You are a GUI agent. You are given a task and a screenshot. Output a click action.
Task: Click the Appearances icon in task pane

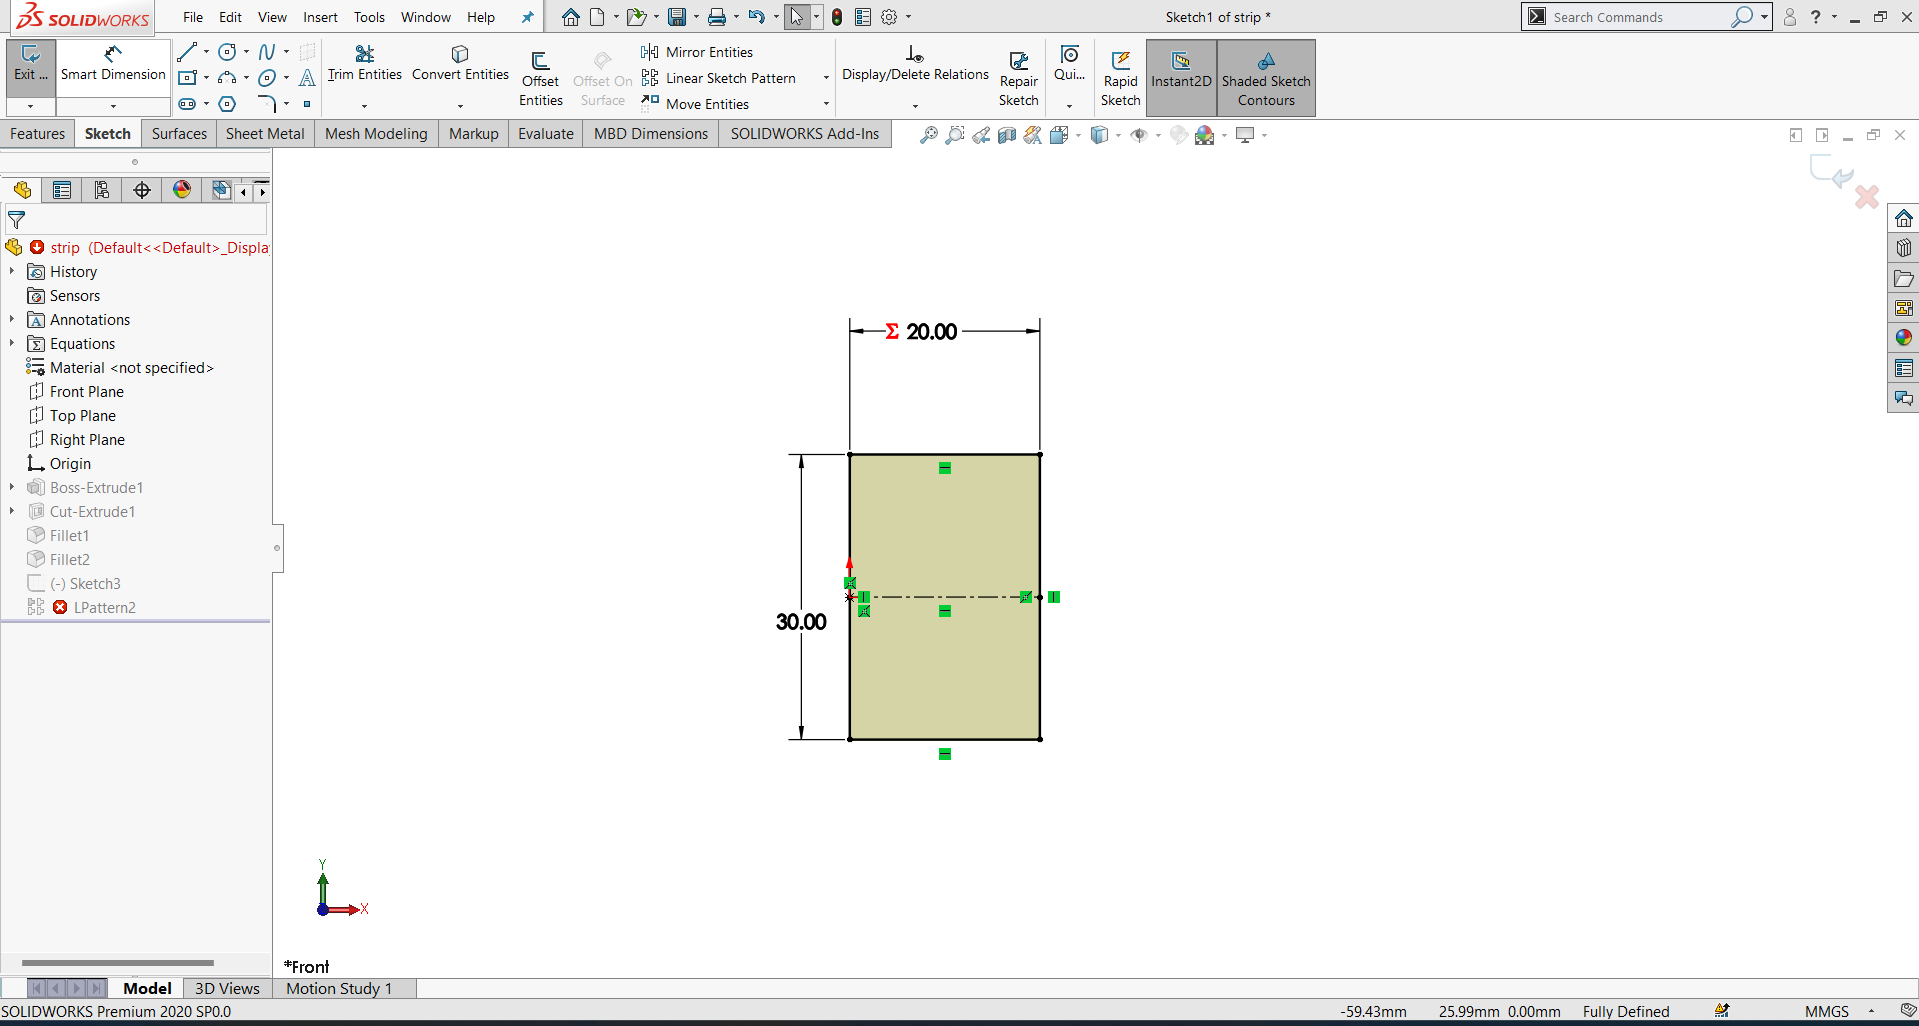pos(1903,338)
